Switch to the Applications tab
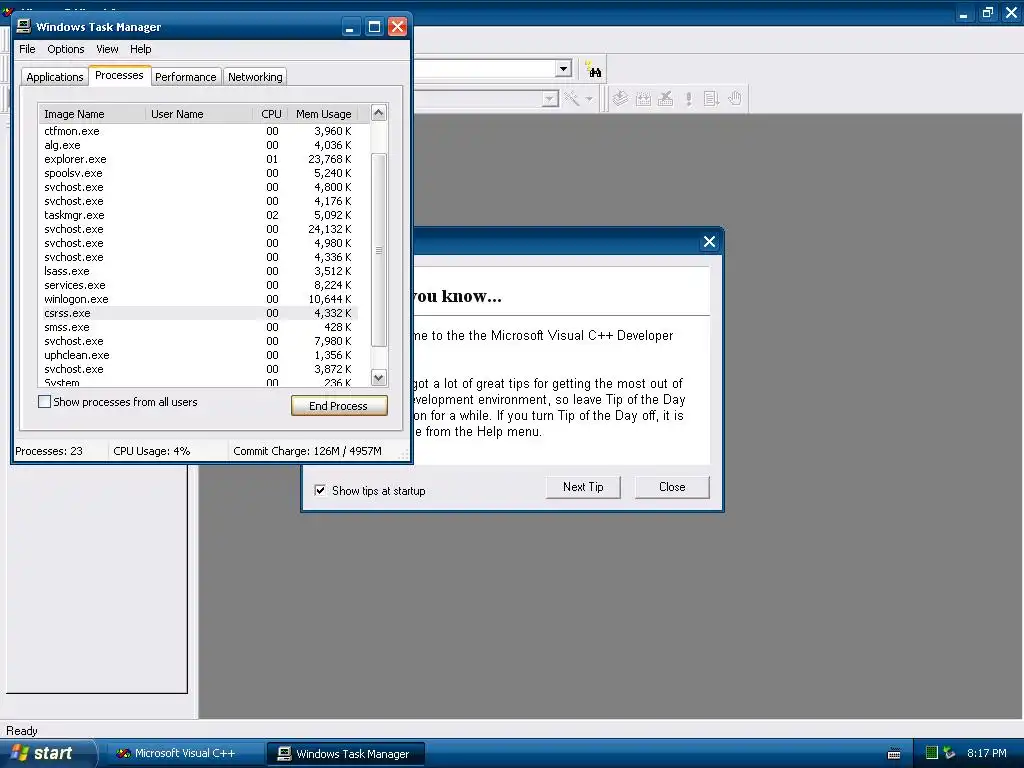 55,77
